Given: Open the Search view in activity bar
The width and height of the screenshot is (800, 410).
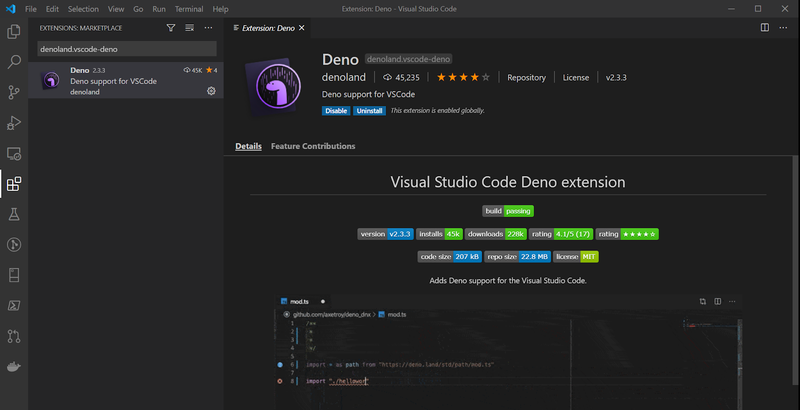Looking at the screenshot, I should (x=14, y=62).
